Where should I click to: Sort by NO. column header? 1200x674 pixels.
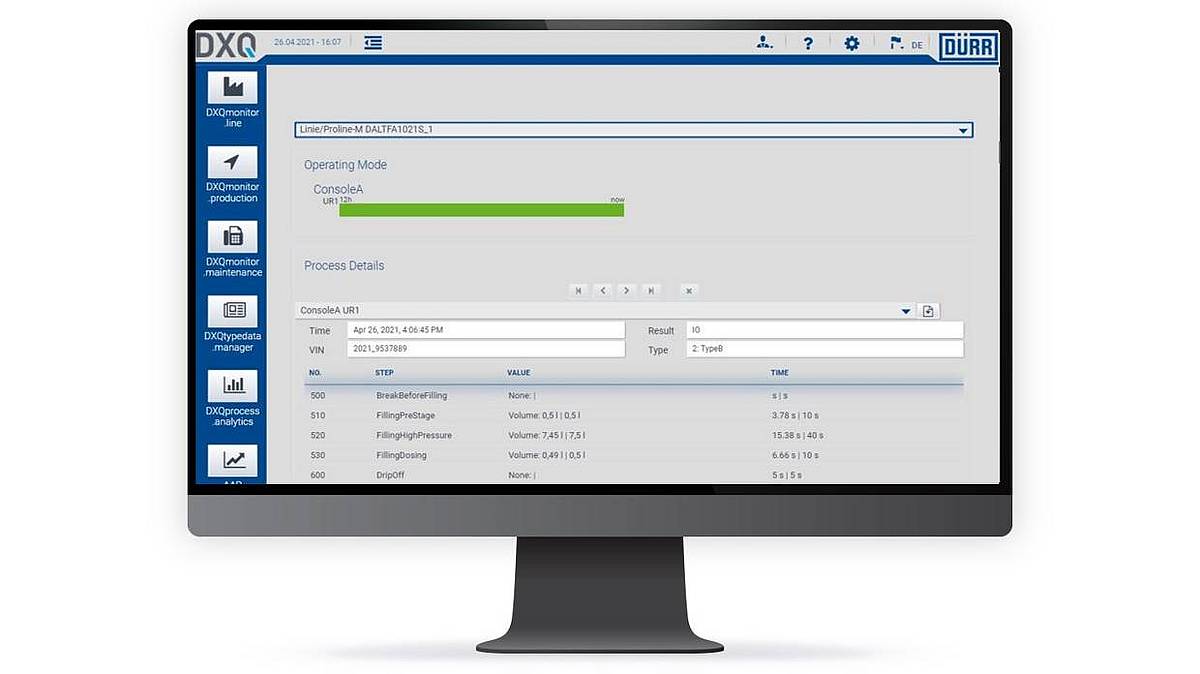tap(315, 373)
